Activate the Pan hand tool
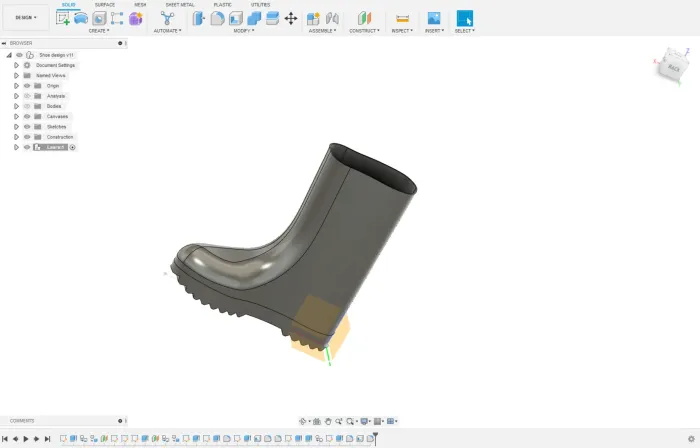Image resolution: width=700 pixels, height=448 pixels. click(328, 421)
